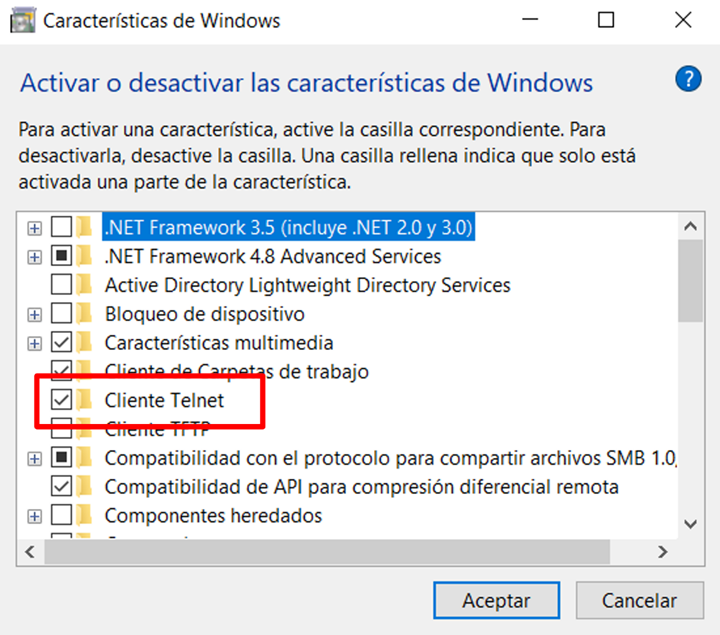
Task: Select the folder icon beside Bloqueo de dispositivo
Action: [85, 314]
